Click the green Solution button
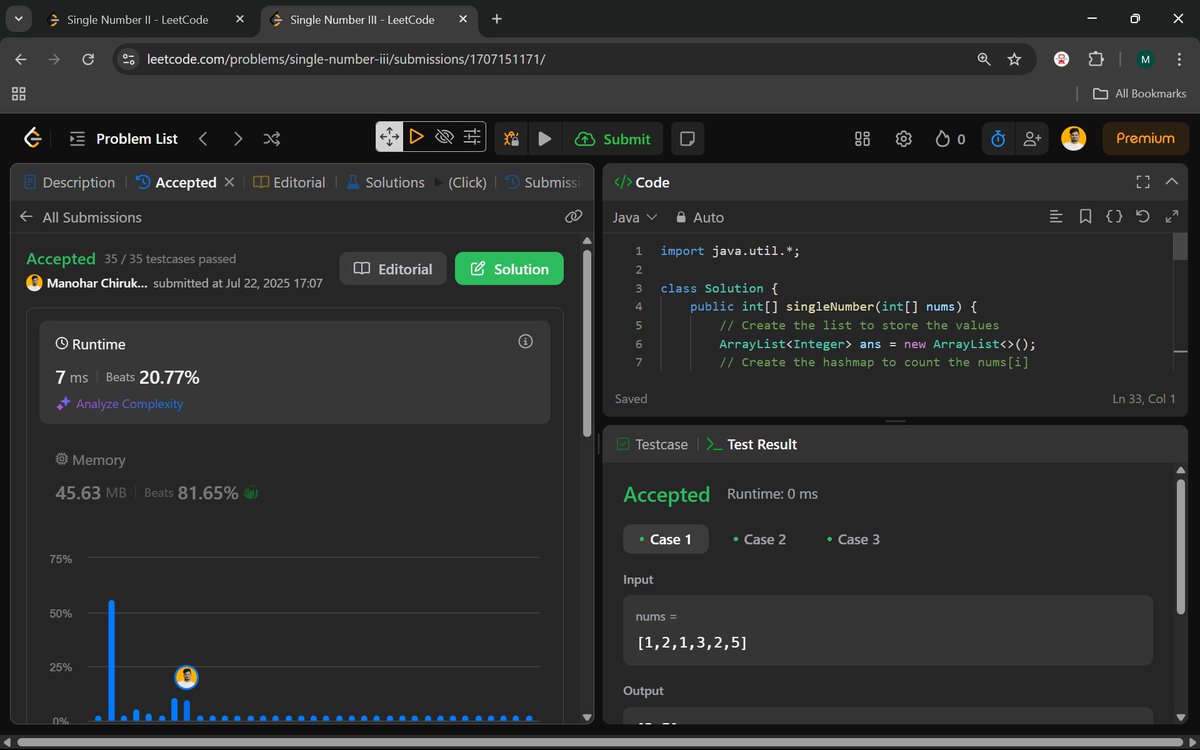The height and width of the screenshot is (750, 1200). (509, 269)
